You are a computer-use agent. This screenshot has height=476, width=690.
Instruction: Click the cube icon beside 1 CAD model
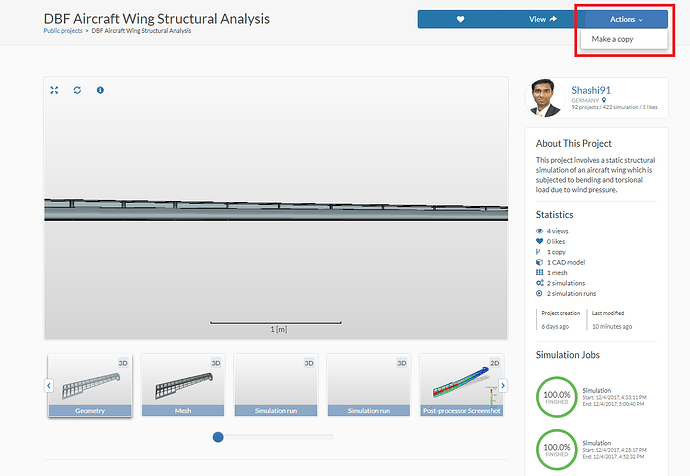coord(540,262)
